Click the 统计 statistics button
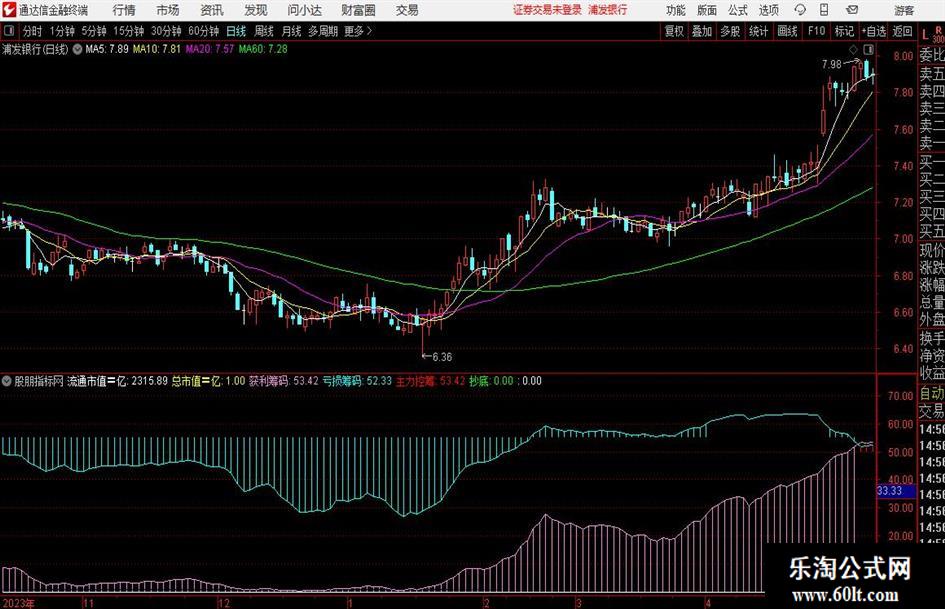The height and width of the screenshot is (609, 945). (758, 31)
